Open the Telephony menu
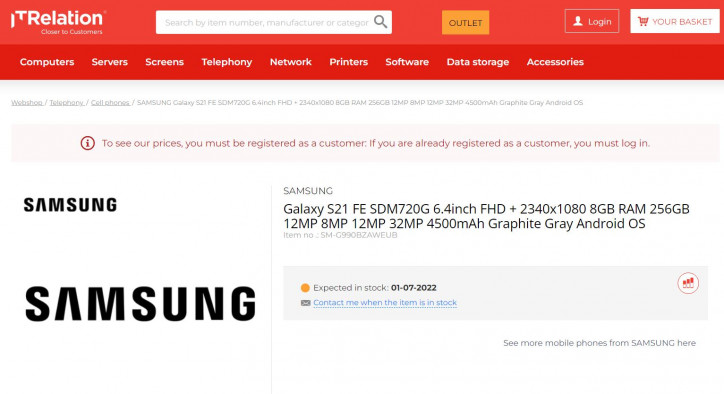Screen dimensions: 724x394 pos(227,62)
